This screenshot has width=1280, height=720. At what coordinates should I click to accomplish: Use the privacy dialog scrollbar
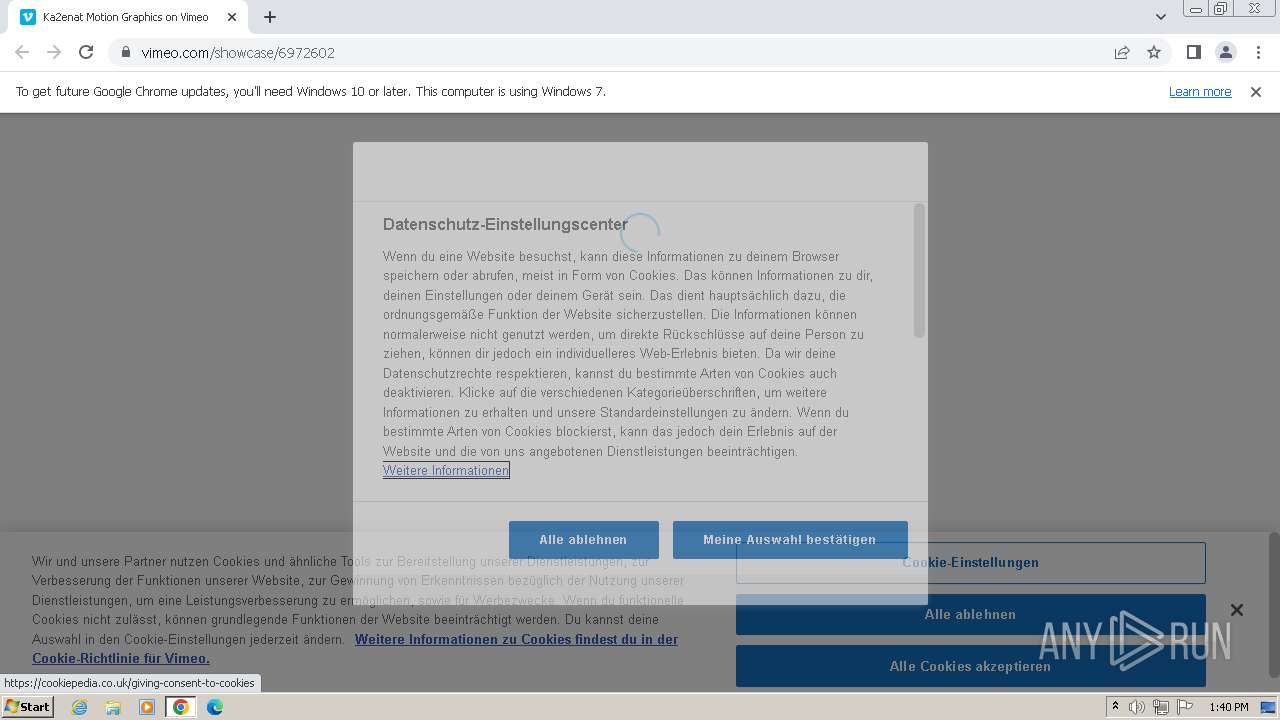(919, 270)
